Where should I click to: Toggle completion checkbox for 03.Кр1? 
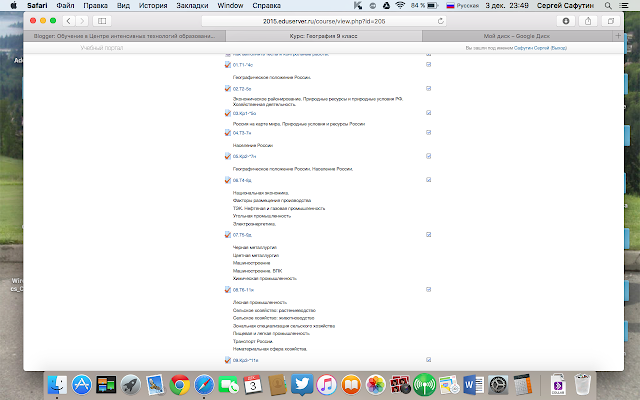(x=429, y=113)
